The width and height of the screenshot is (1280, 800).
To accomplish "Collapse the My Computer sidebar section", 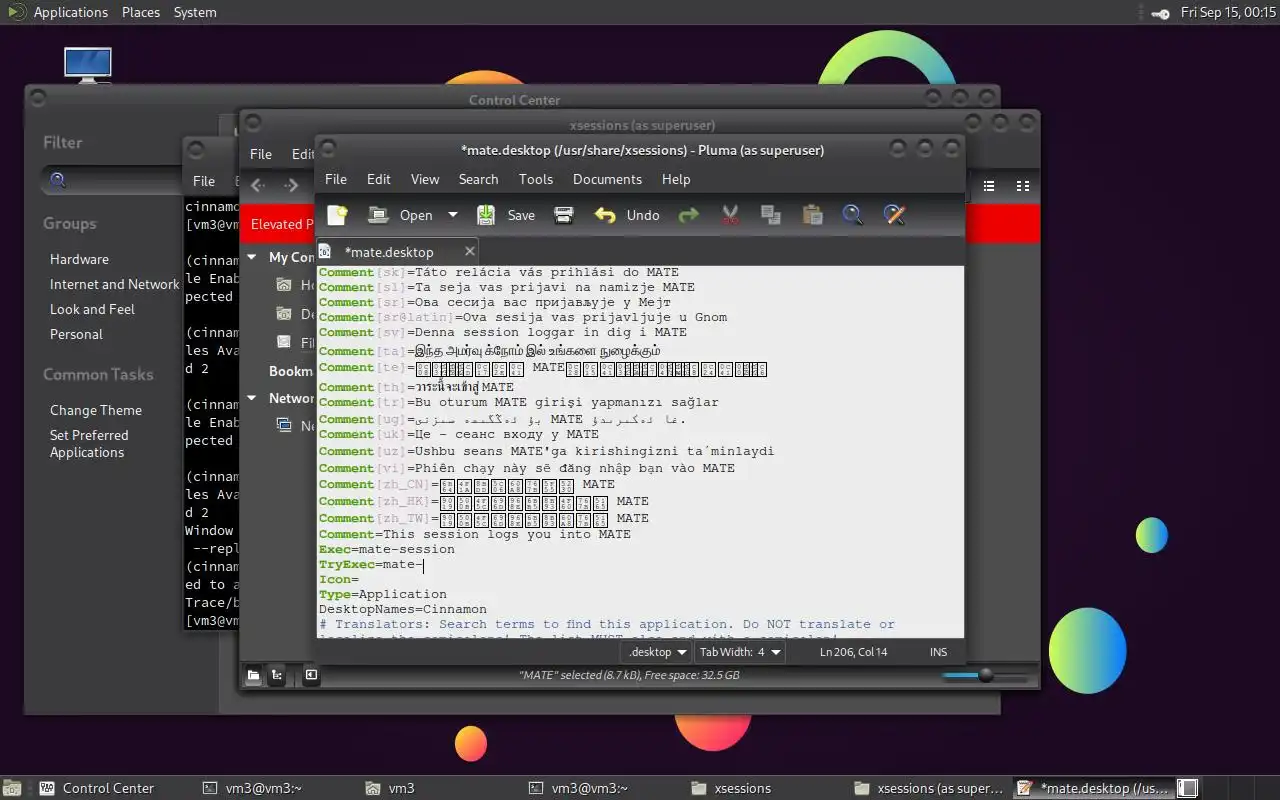I will (252, 257).
